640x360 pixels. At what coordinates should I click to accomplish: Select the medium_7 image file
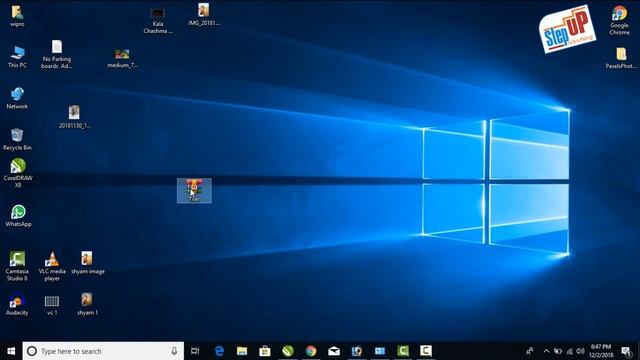tap(122, 58)
